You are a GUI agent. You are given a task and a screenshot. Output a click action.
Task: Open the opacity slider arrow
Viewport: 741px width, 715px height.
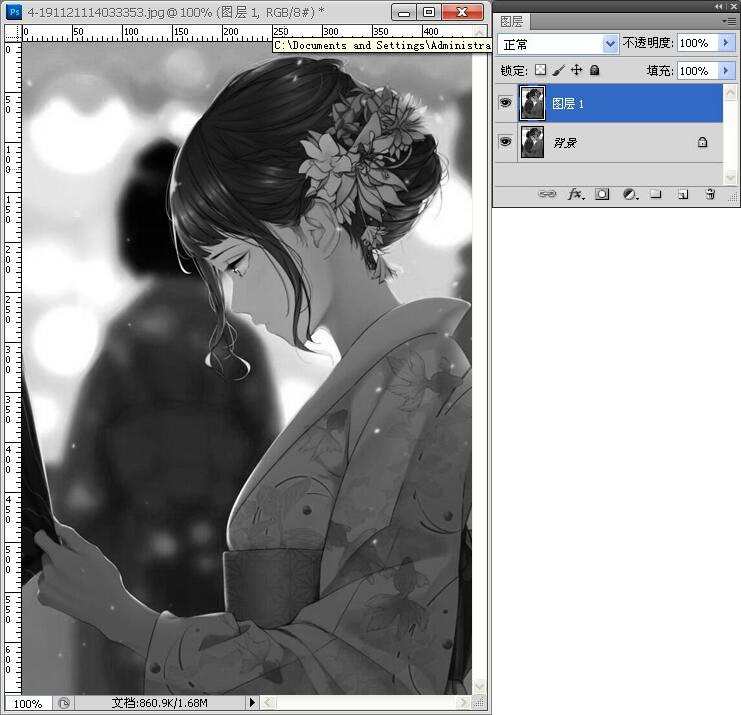(x=726, y=43)
